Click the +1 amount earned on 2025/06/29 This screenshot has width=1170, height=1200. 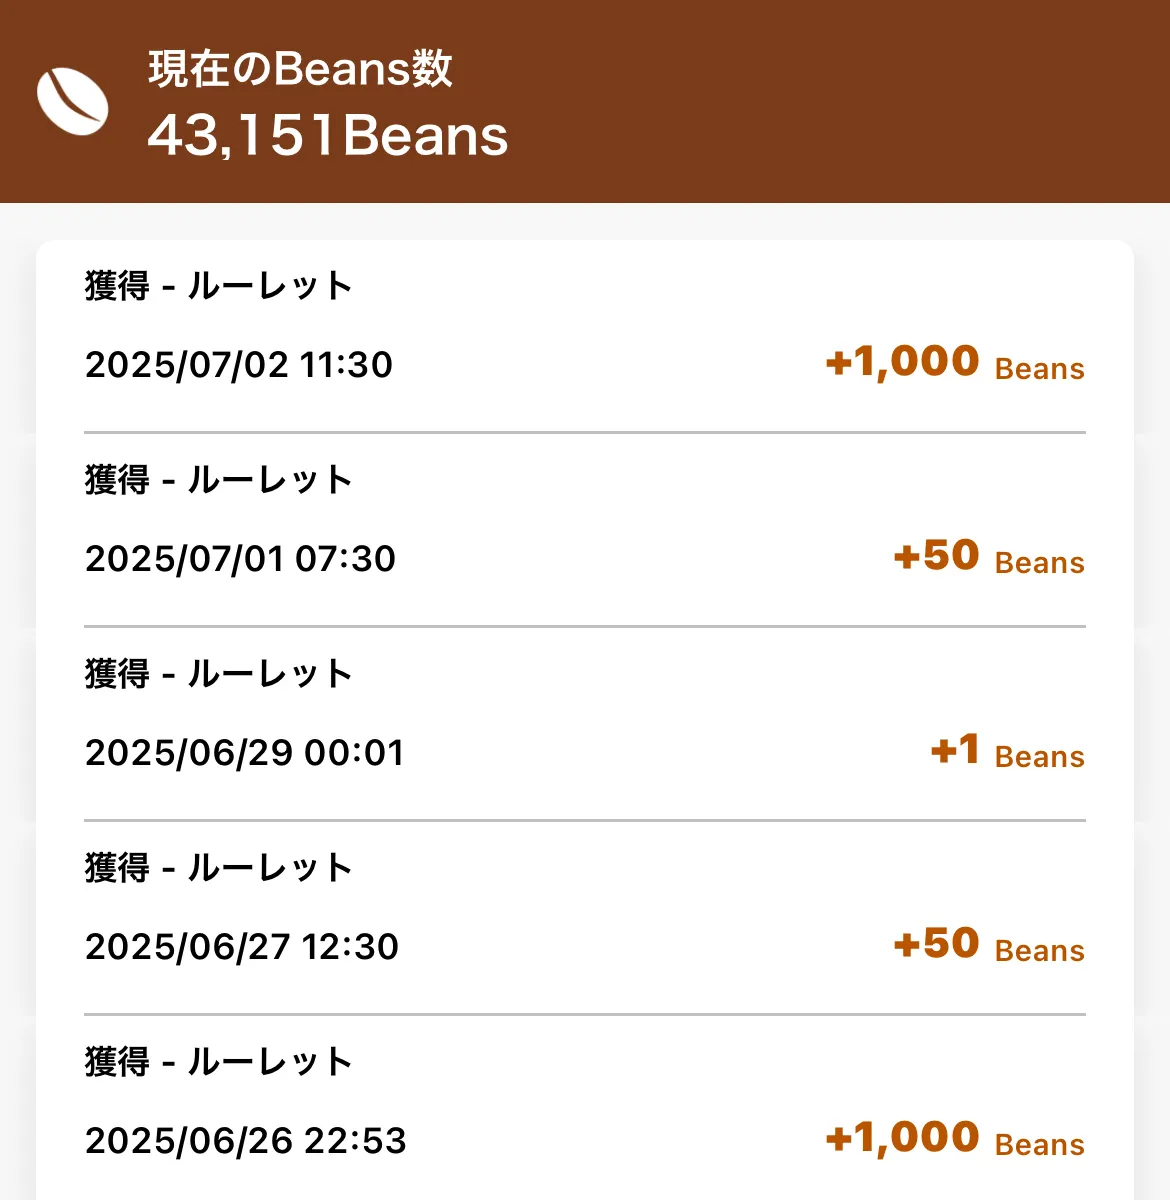pyautogui.click(x=955, y=750)
